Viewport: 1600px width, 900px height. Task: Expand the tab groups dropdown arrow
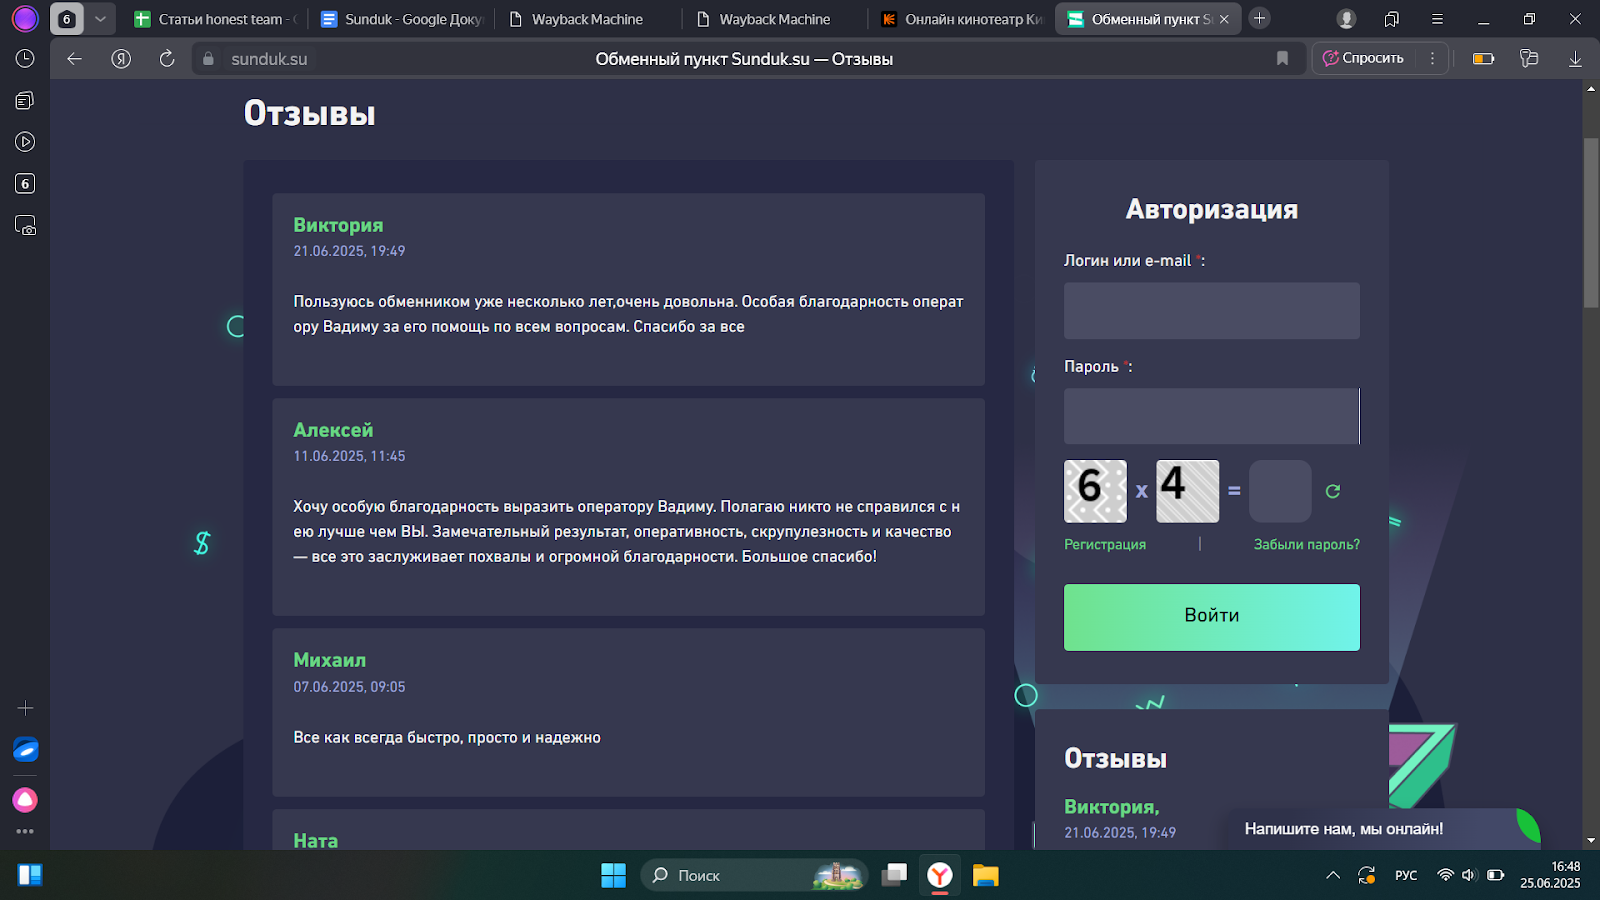100,19
